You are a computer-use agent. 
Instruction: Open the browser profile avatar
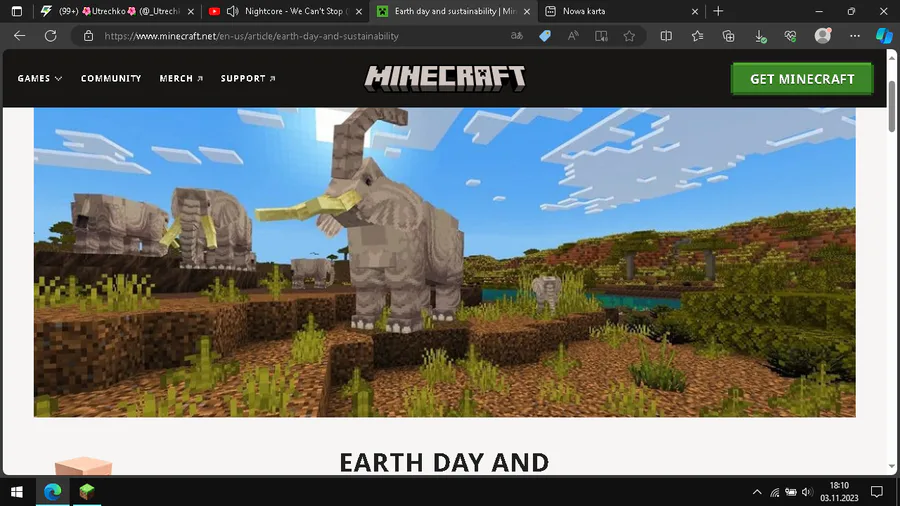click(823, 36)
